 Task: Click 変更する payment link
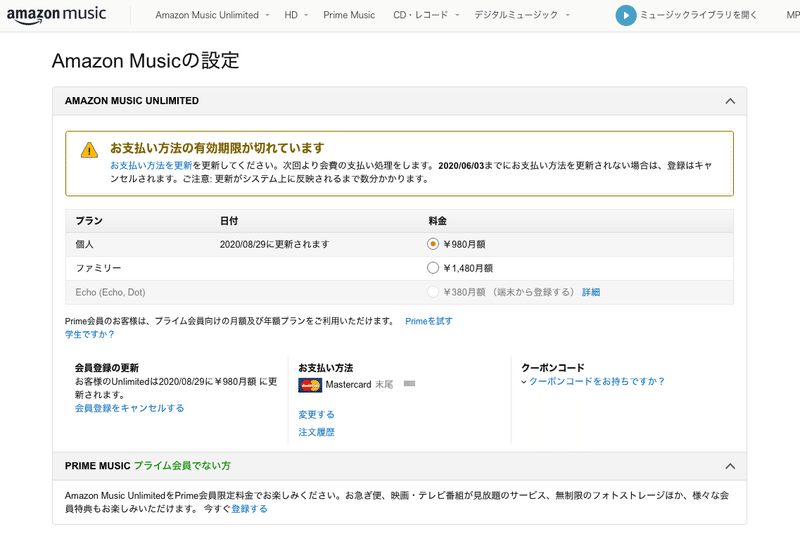[x=316, y=415]
